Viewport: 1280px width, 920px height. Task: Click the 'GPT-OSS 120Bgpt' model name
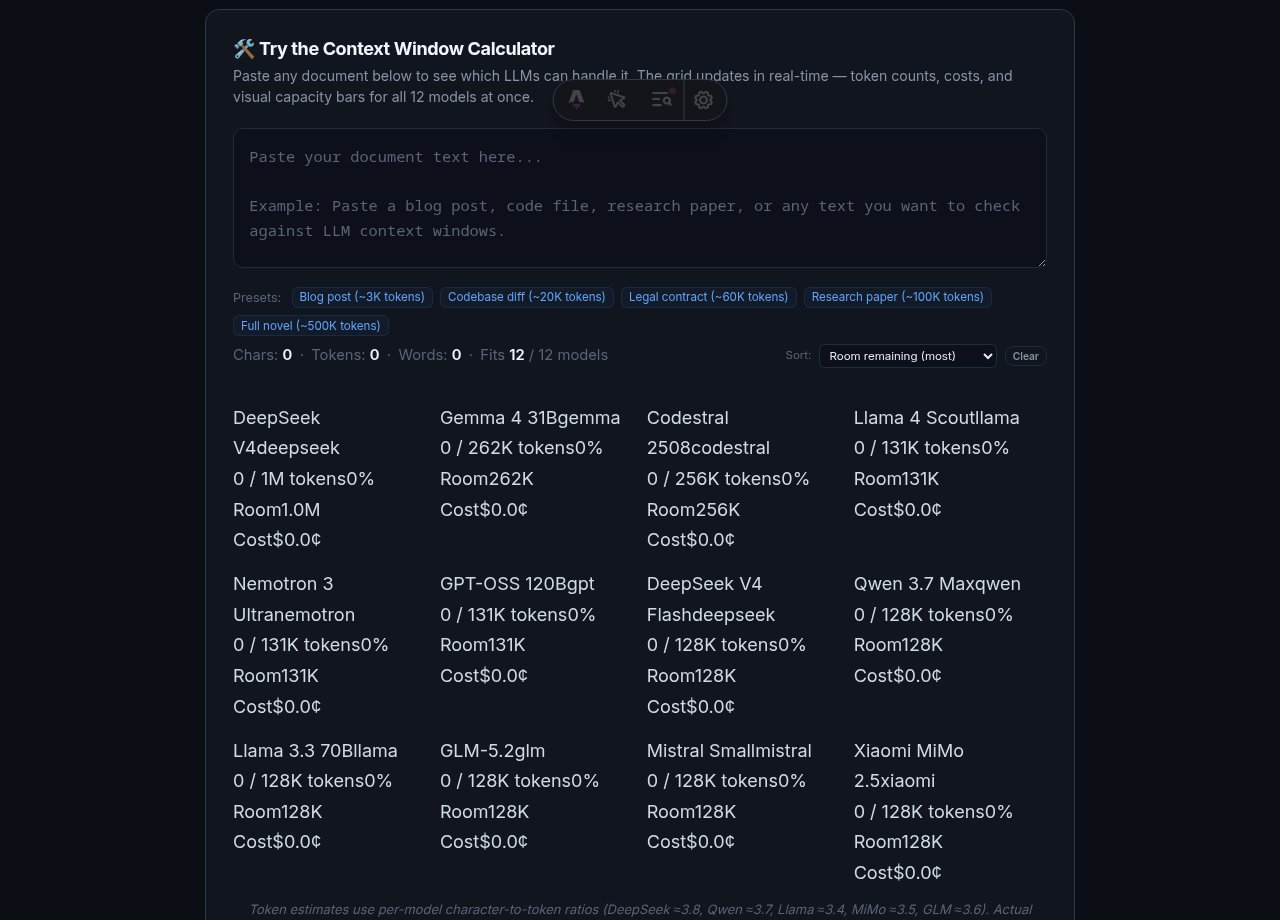517,584
